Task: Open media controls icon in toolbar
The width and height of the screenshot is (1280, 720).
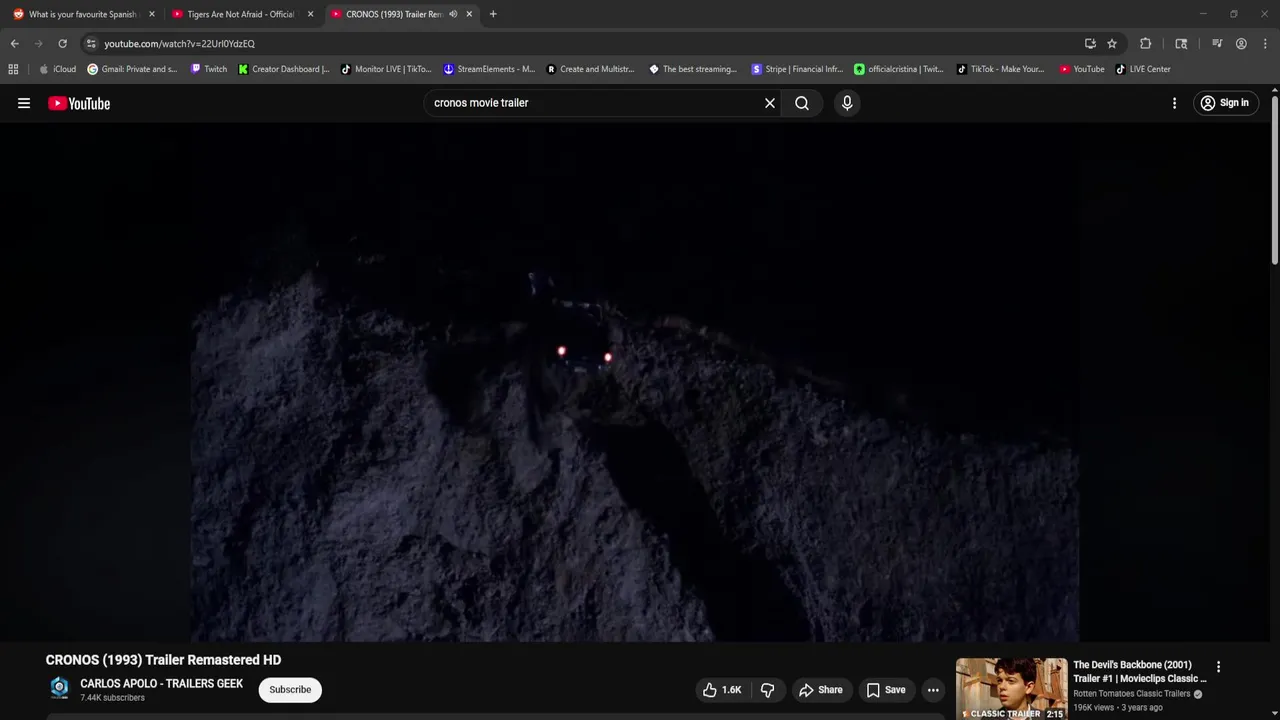Action: [1217, 44]
